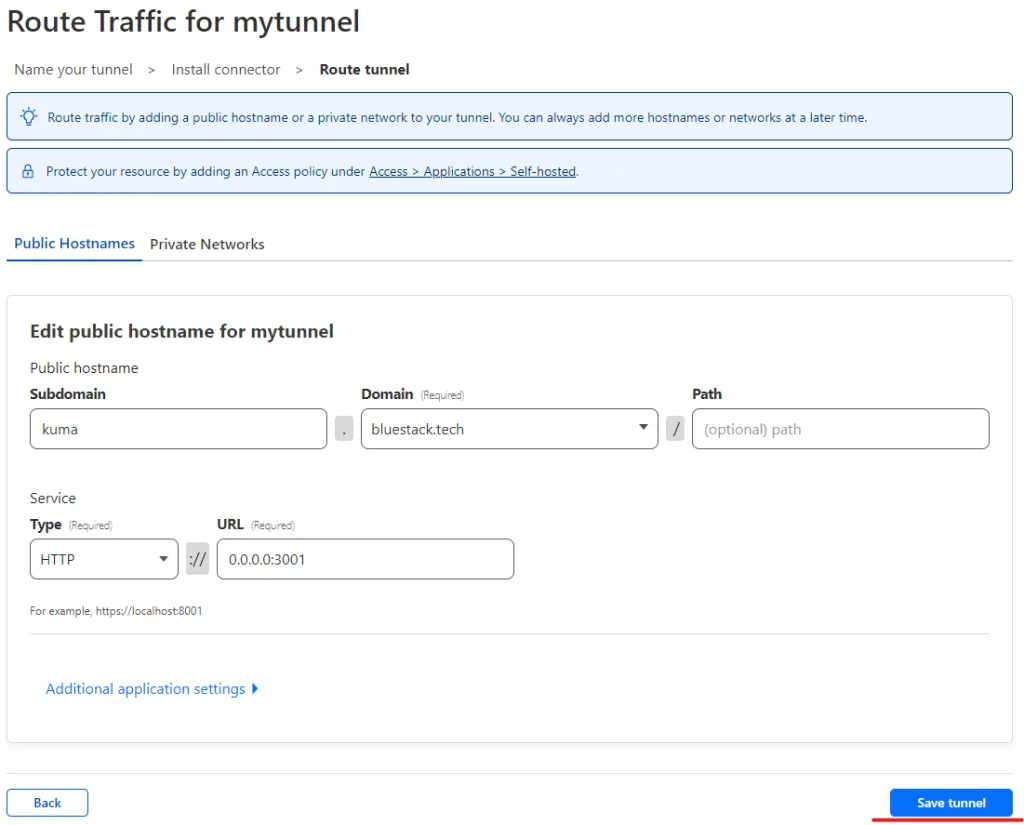Click the example text https://localhost:8001

[x=149, y=611]
